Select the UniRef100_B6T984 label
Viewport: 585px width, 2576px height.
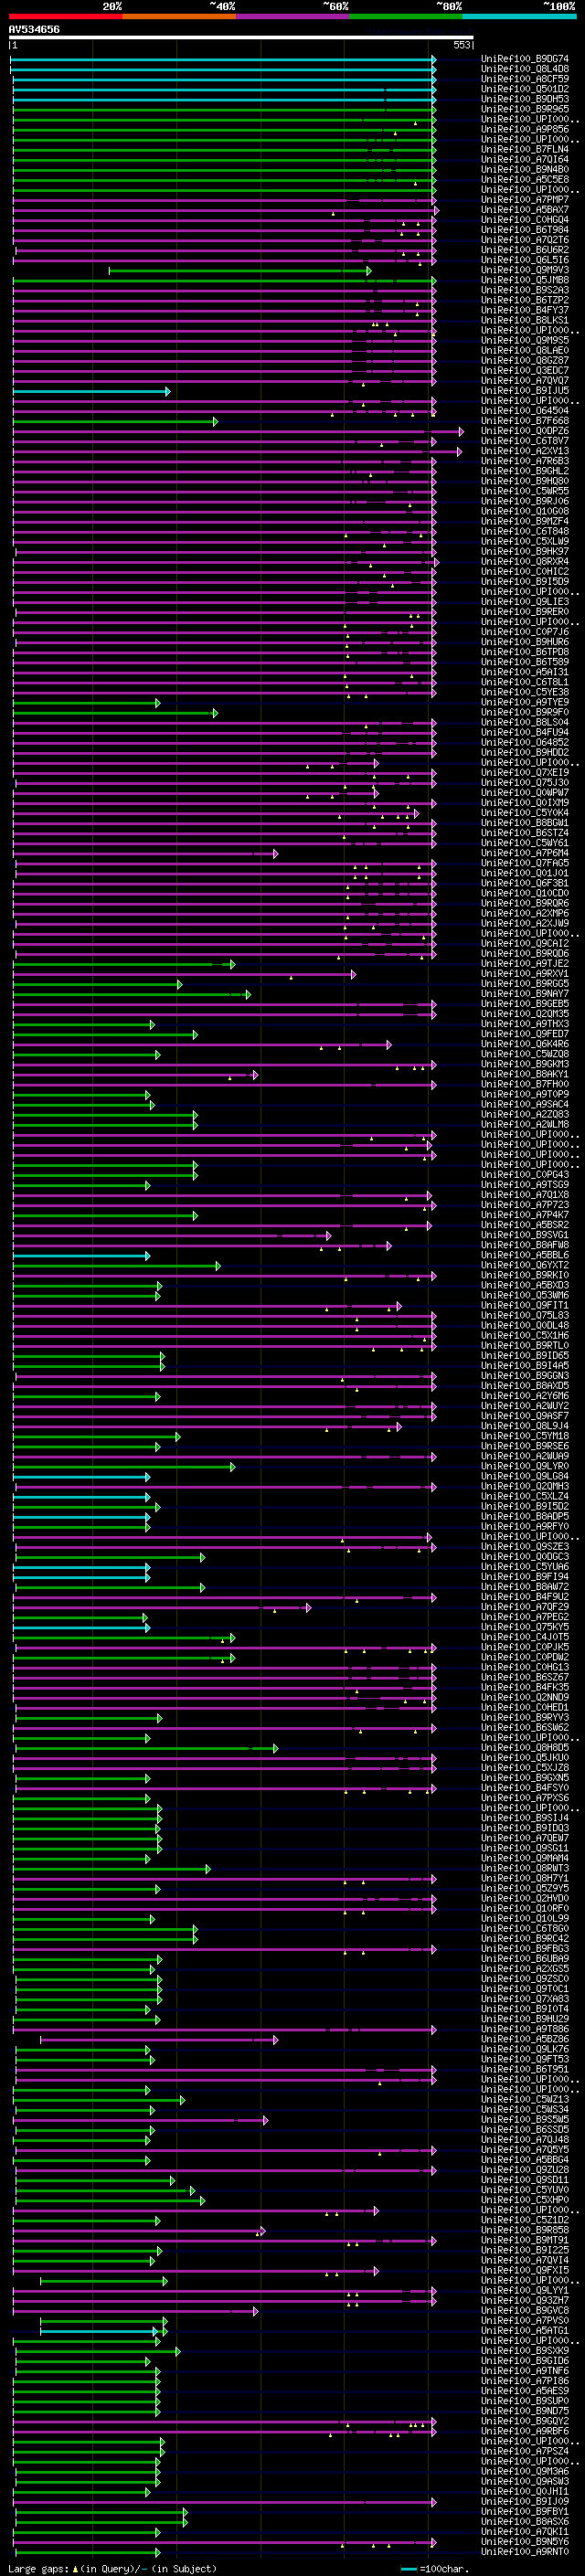(x=525, y=230)
